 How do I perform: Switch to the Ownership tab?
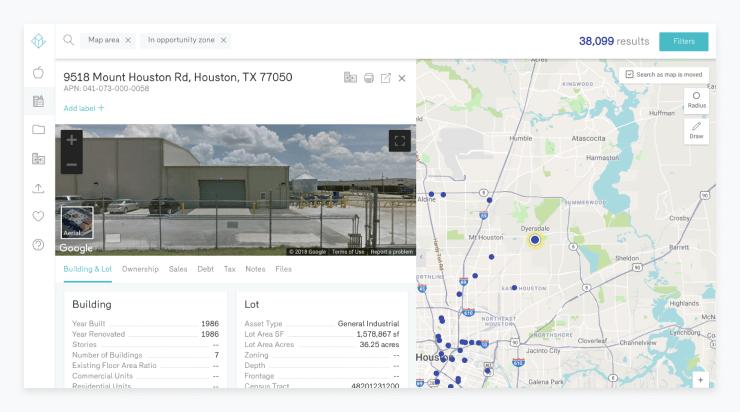point(140,269)
